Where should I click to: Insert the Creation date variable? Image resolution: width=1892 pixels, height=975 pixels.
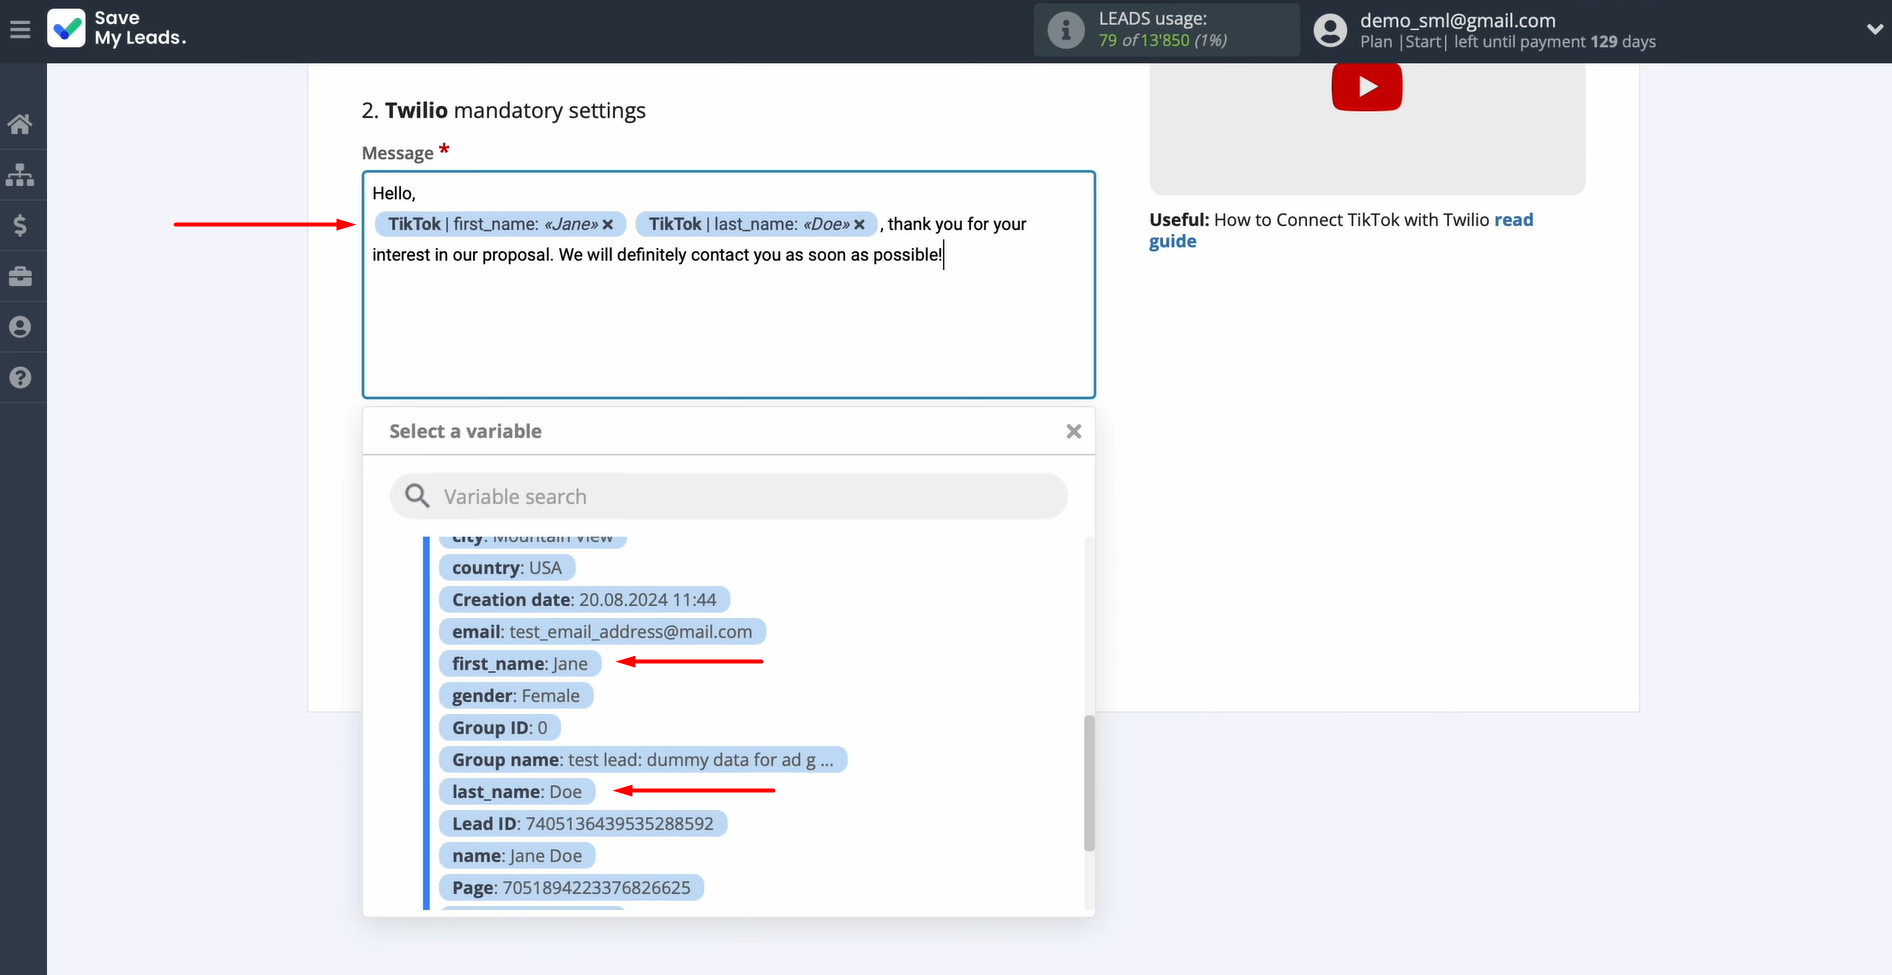(x=583, y=600)
